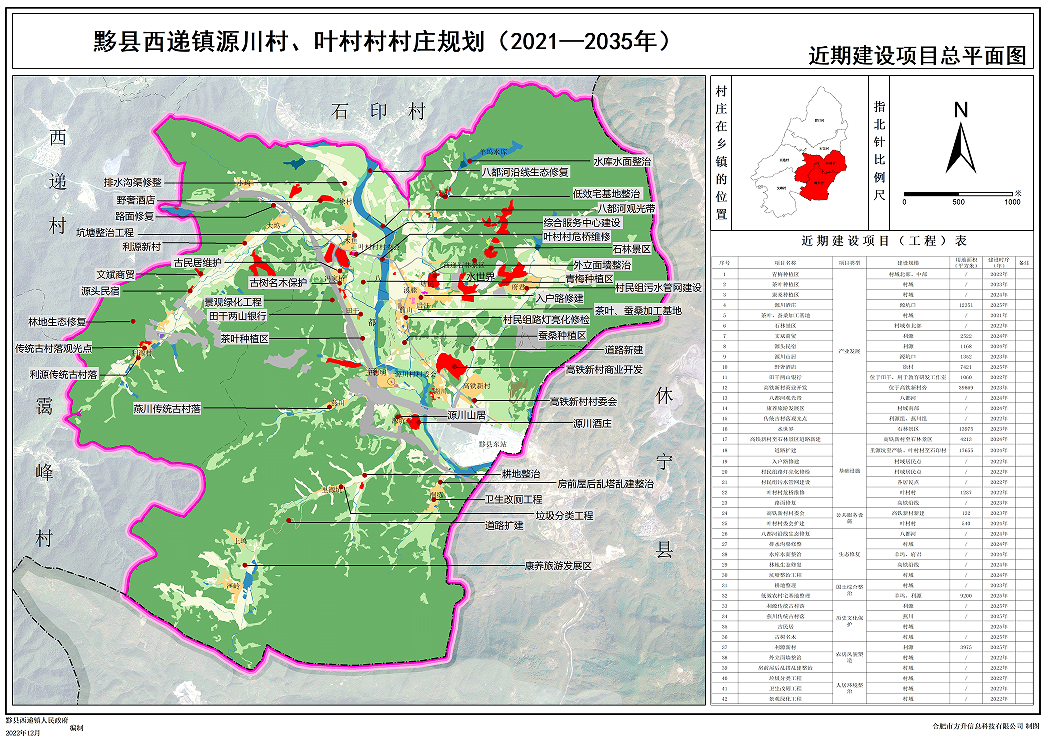
Task: Click the 垃圾分类工程 annotation
Action: click(x=564, y=515)
